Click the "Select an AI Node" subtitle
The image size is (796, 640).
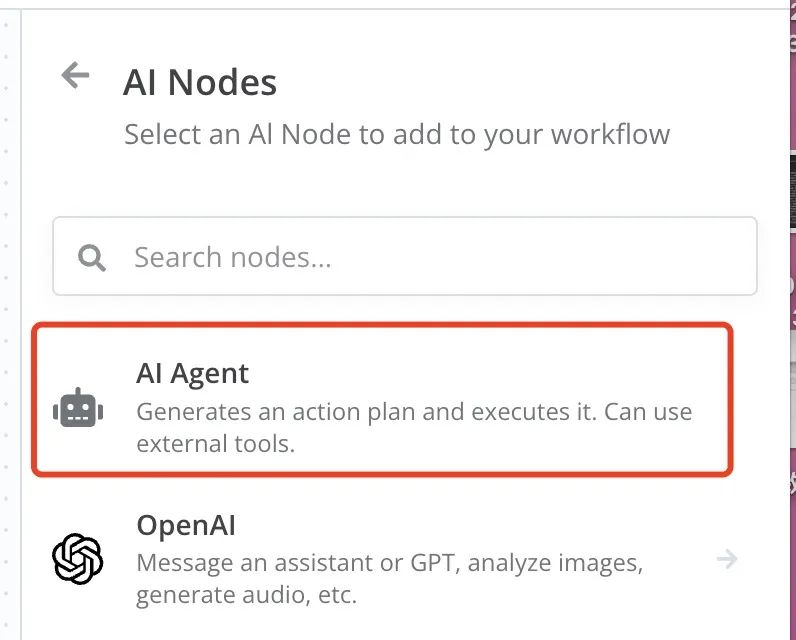click(397, 134)
